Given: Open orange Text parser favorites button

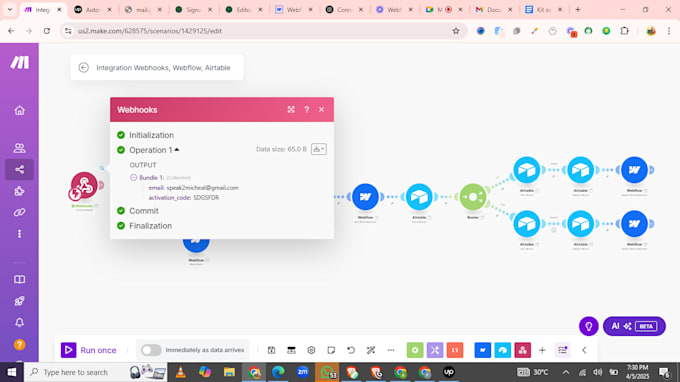Looking at the screenshot, I should tap(455, 350).
